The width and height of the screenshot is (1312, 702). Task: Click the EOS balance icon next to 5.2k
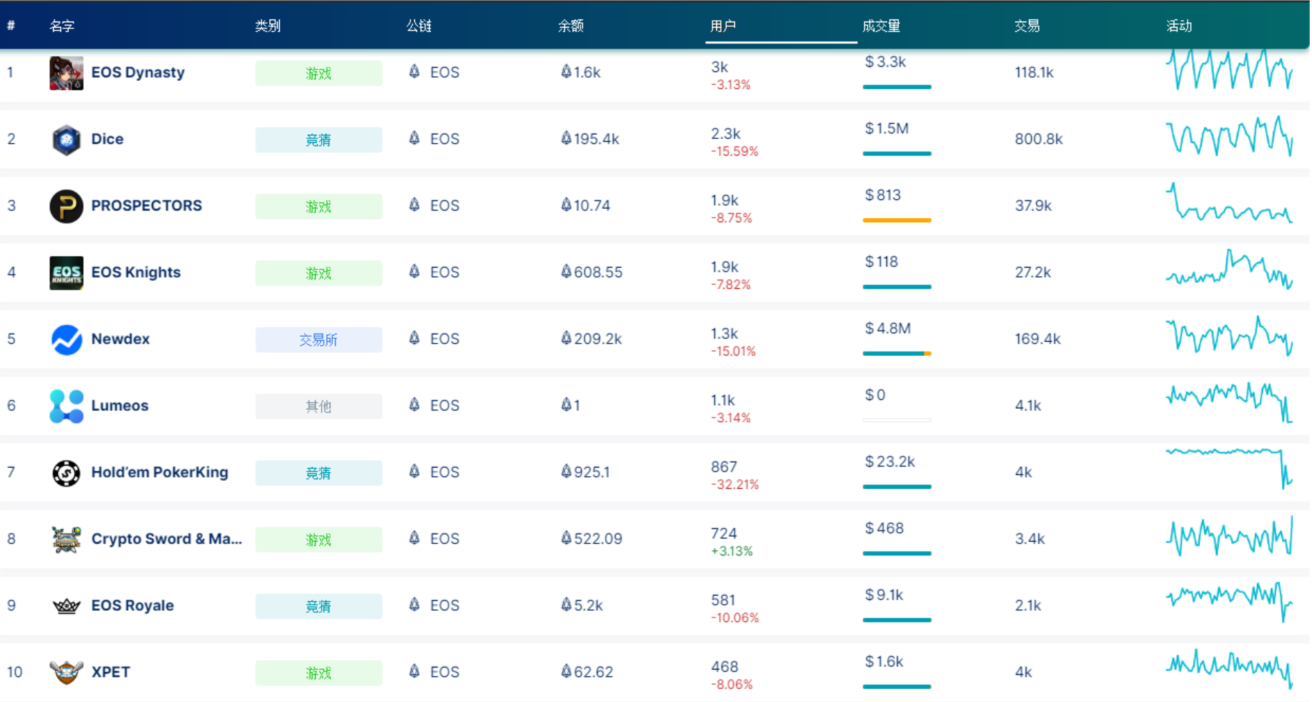tap(566, 604)
